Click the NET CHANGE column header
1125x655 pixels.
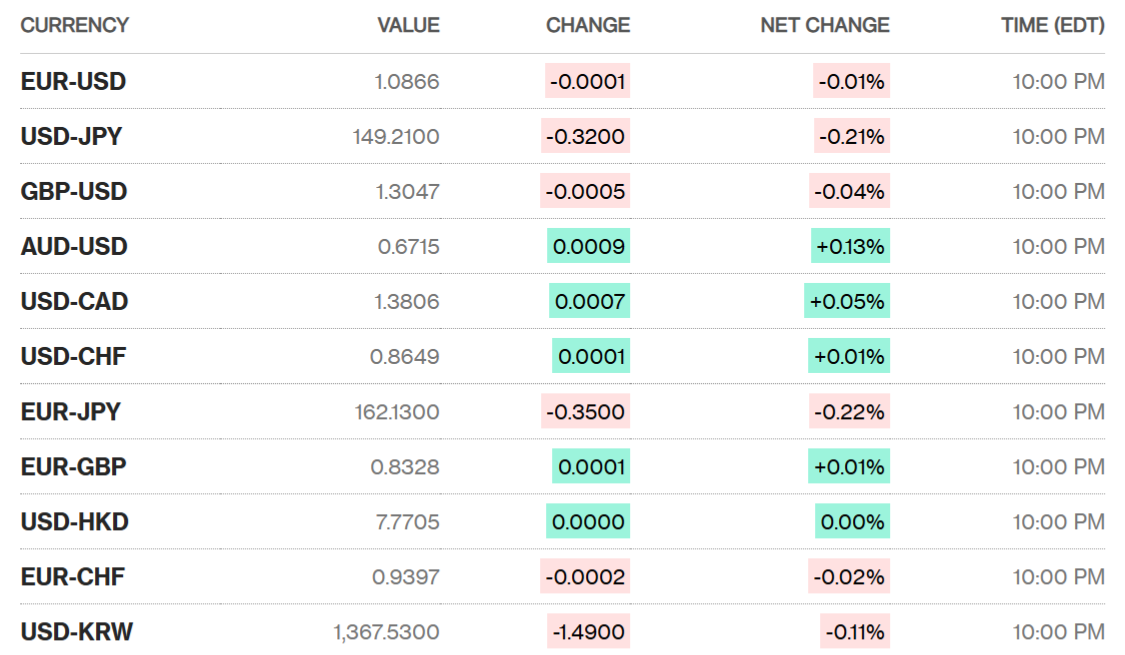point(825,26)
